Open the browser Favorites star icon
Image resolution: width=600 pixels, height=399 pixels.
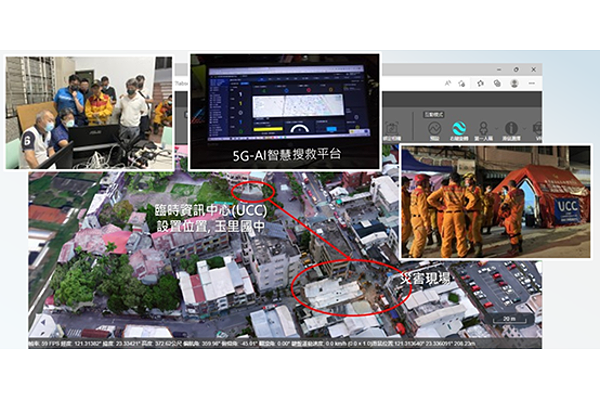(x=480, y=83)
